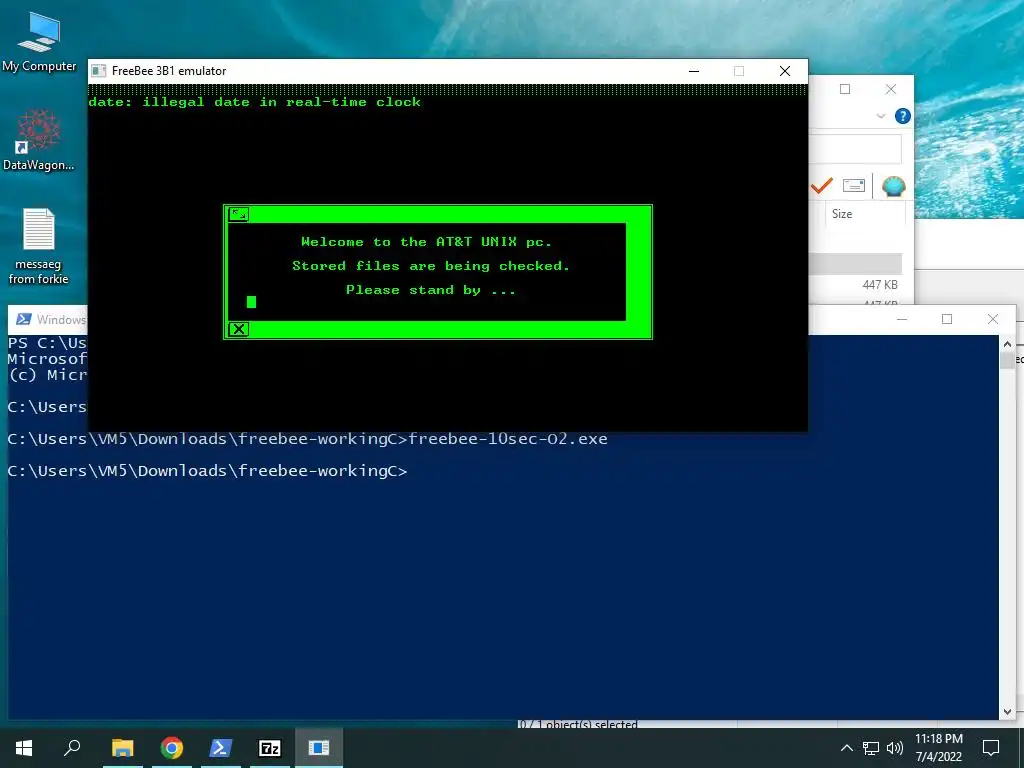Click the resize icon on the green UNIX dialog

[239, 214]
